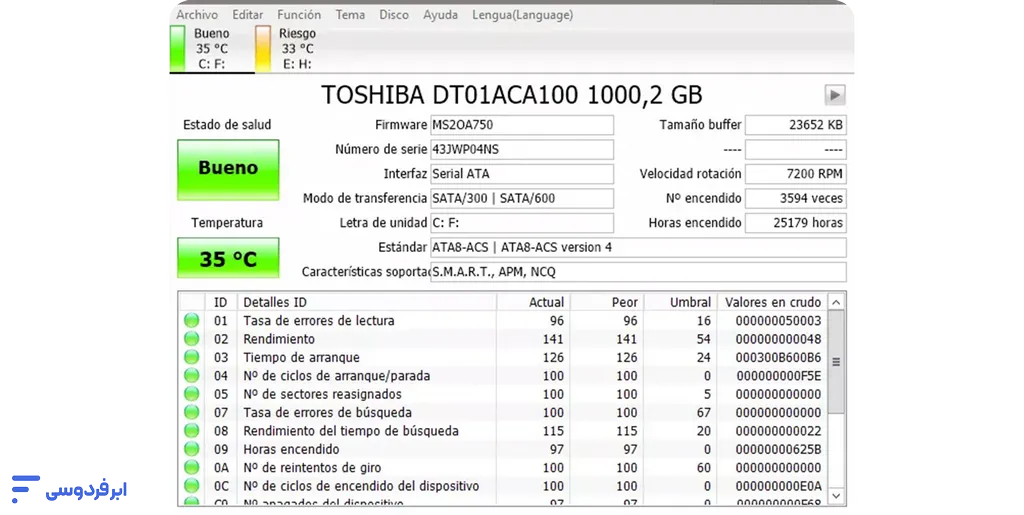The image size is (1024, 515).
Task: Click the Peor column header
Action: (607, 302)
